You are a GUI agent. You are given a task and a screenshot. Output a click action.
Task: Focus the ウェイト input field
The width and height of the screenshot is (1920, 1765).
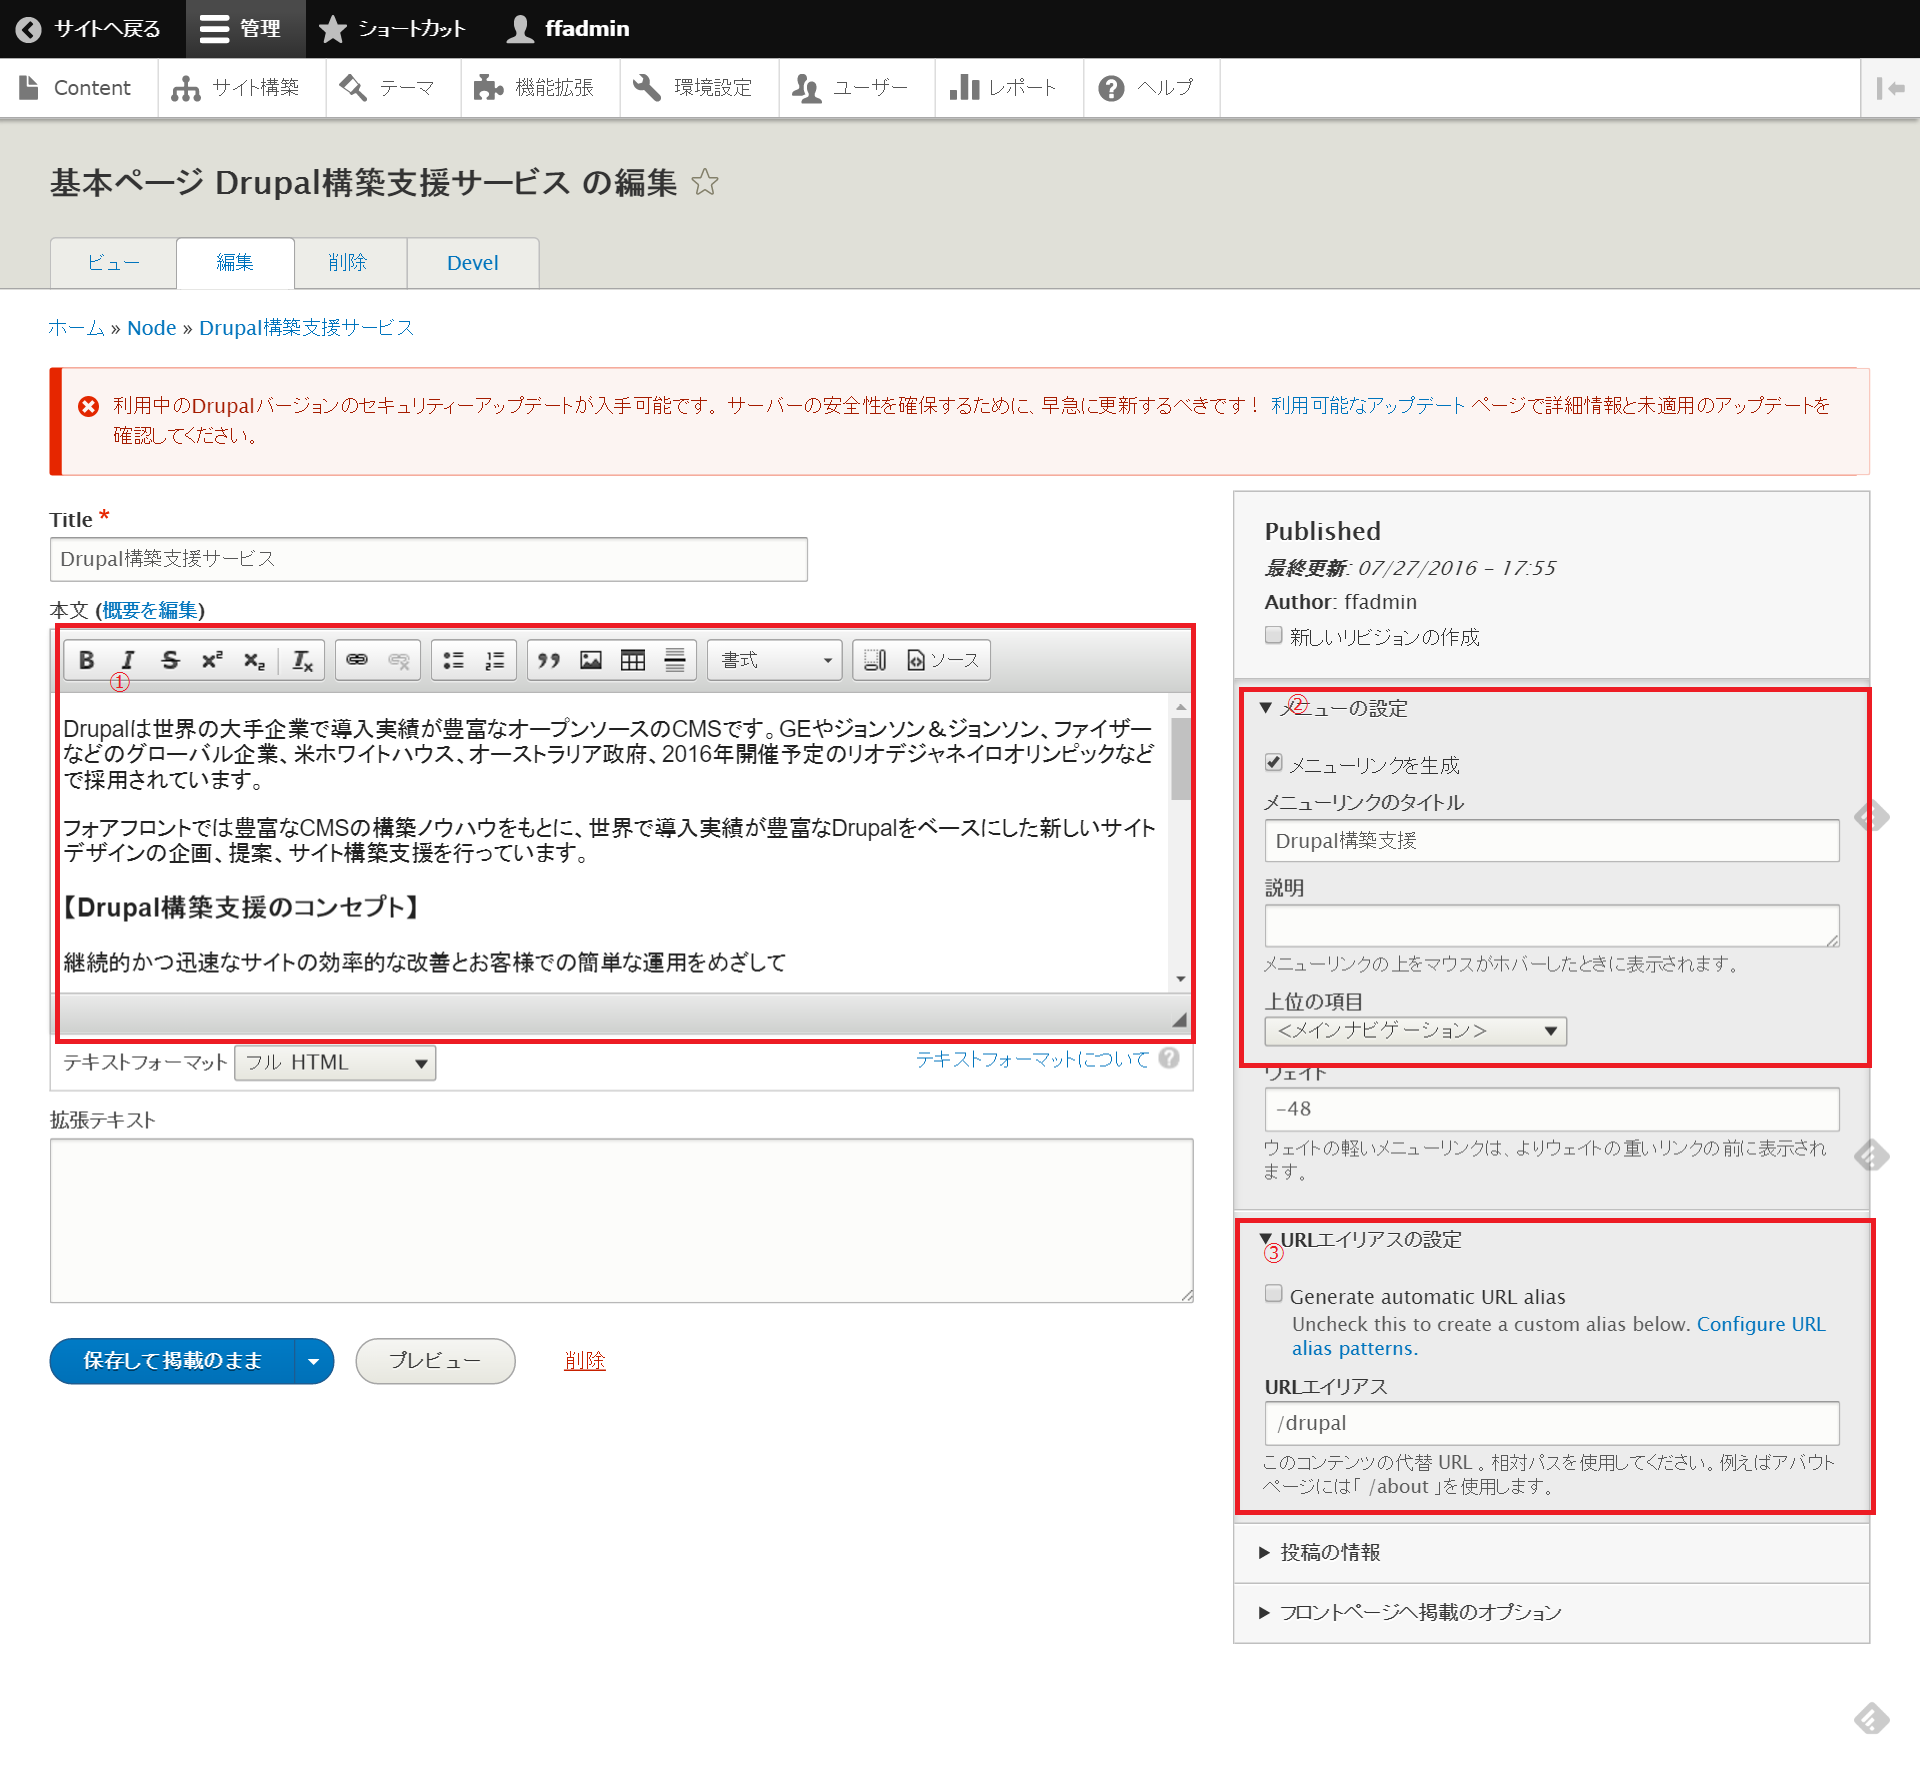[1551, 1109]
